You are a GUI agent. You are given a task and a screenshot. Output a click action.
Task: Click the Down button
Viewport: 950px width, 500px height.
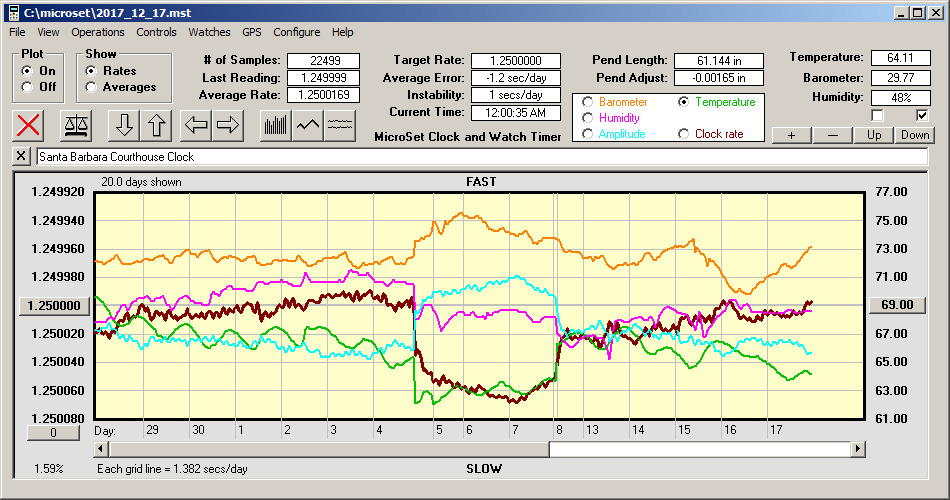(x=915, y=135)
